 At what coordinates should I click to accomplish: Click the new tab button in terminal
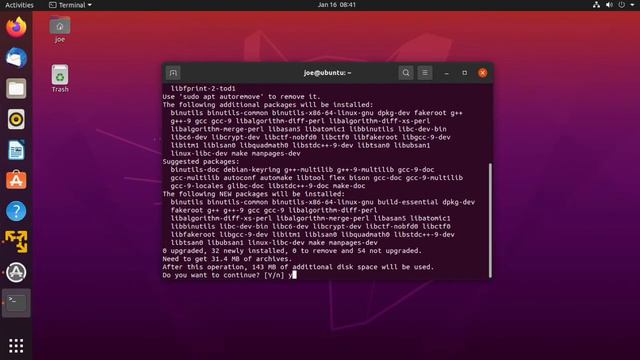tap(173, 73)
